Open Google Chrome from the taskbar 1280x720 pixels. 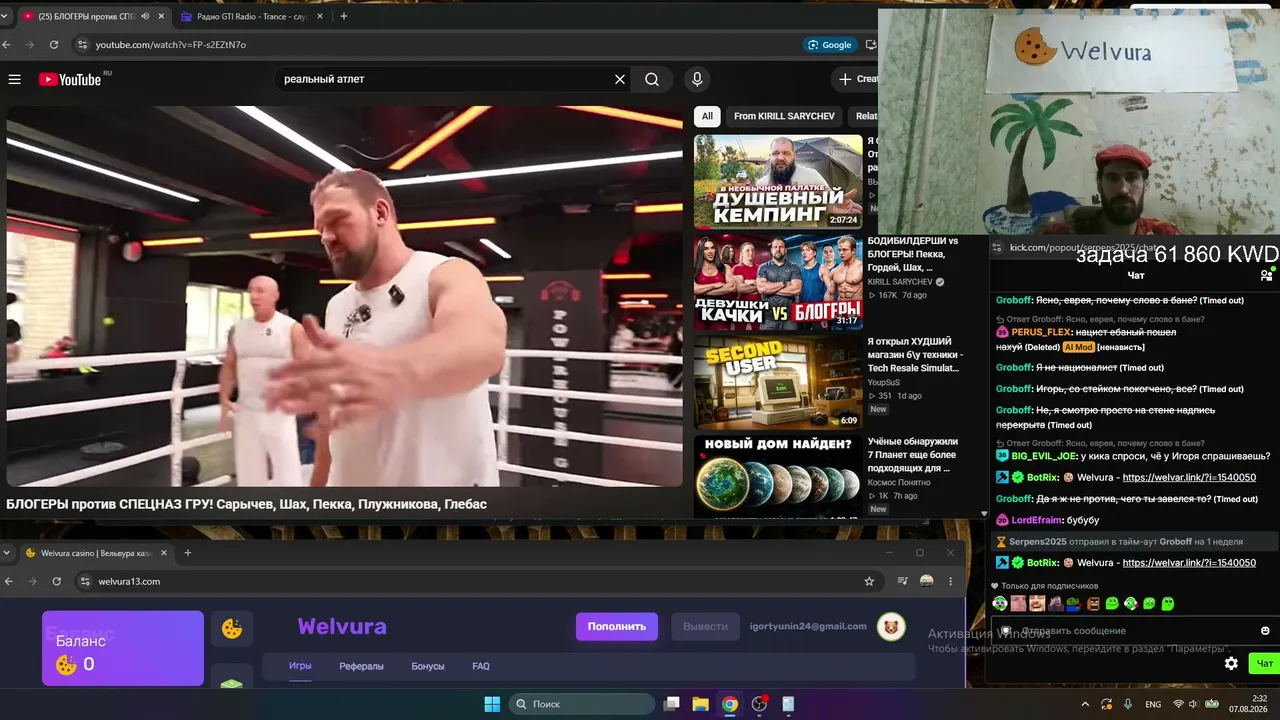(730, 704)
